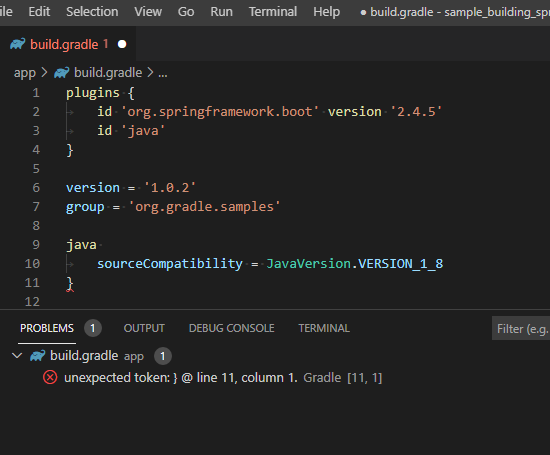Click the Gradle icon in the breadcrumb

click(x=62, y=73)
